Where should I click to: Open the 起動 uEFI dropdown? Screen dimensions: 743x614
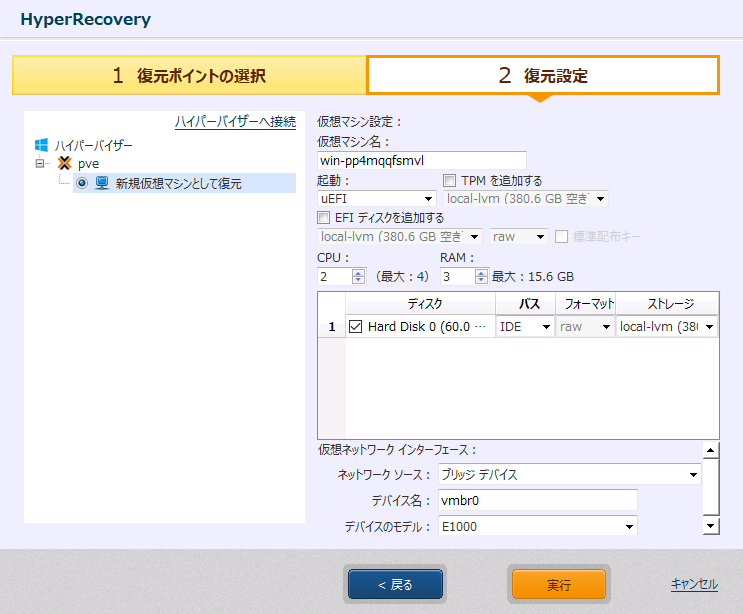376,198
